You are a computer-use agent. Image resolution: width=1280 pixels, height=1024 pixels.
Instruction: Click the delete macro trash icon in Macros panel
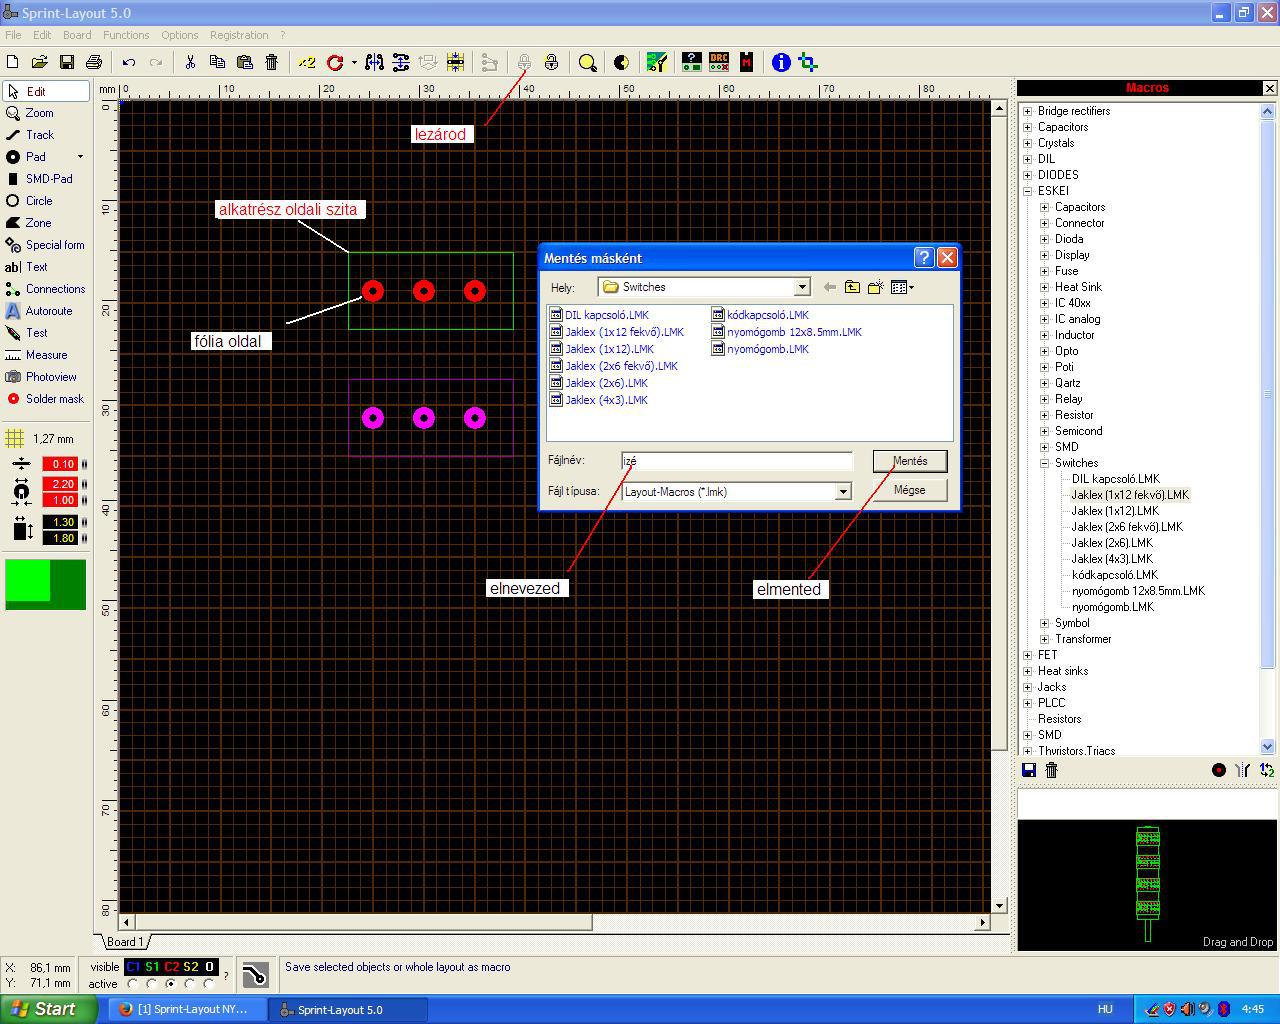1051,770
